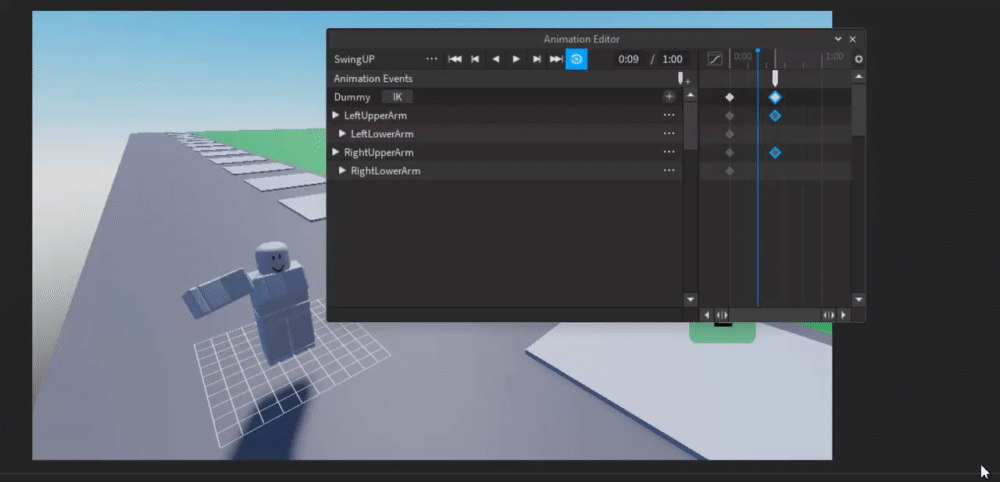
Task: Select the RightUpperArm keyframe at 0:00
Action: coord(730,152)
